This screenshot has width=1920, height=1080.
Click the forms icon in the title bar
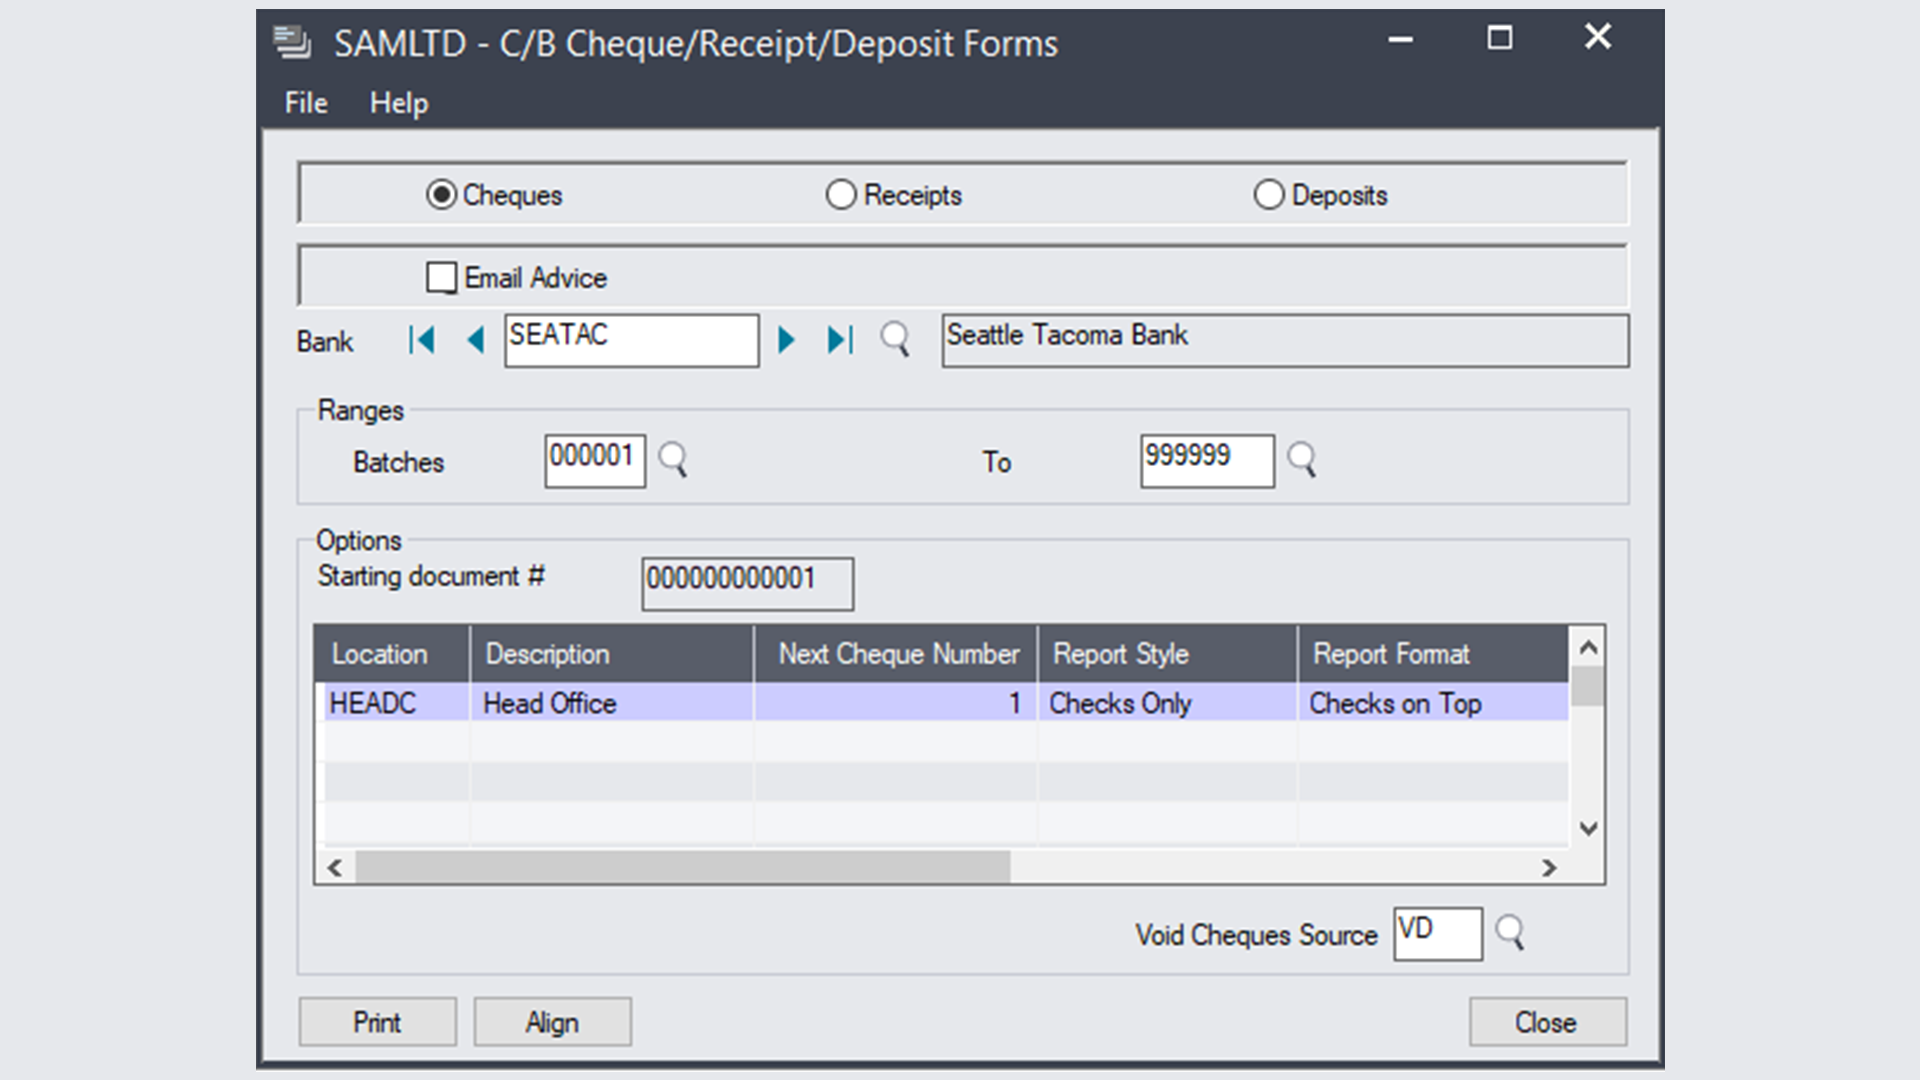tap(289, 41)
